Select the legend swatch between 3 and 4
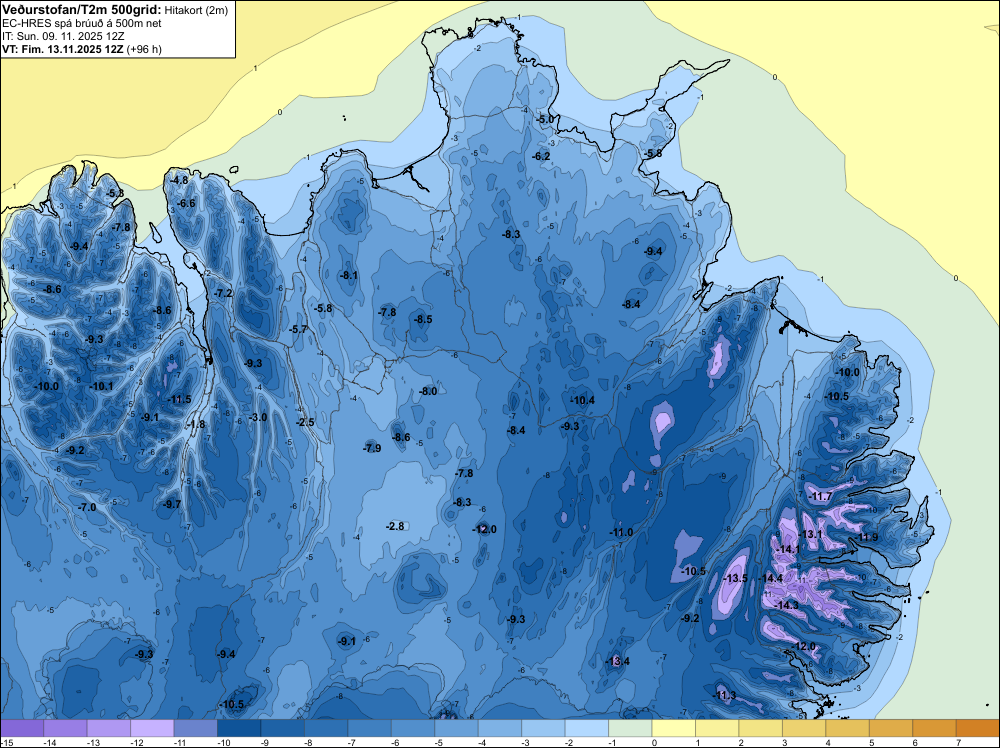1000x748 pixels. pos(804,728)
